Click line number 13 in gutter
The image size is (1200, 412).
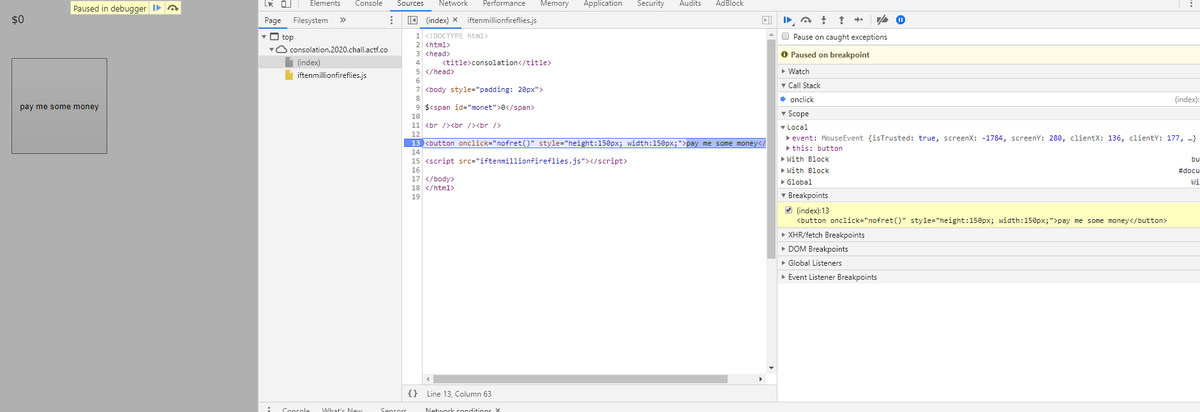[414, 144]
